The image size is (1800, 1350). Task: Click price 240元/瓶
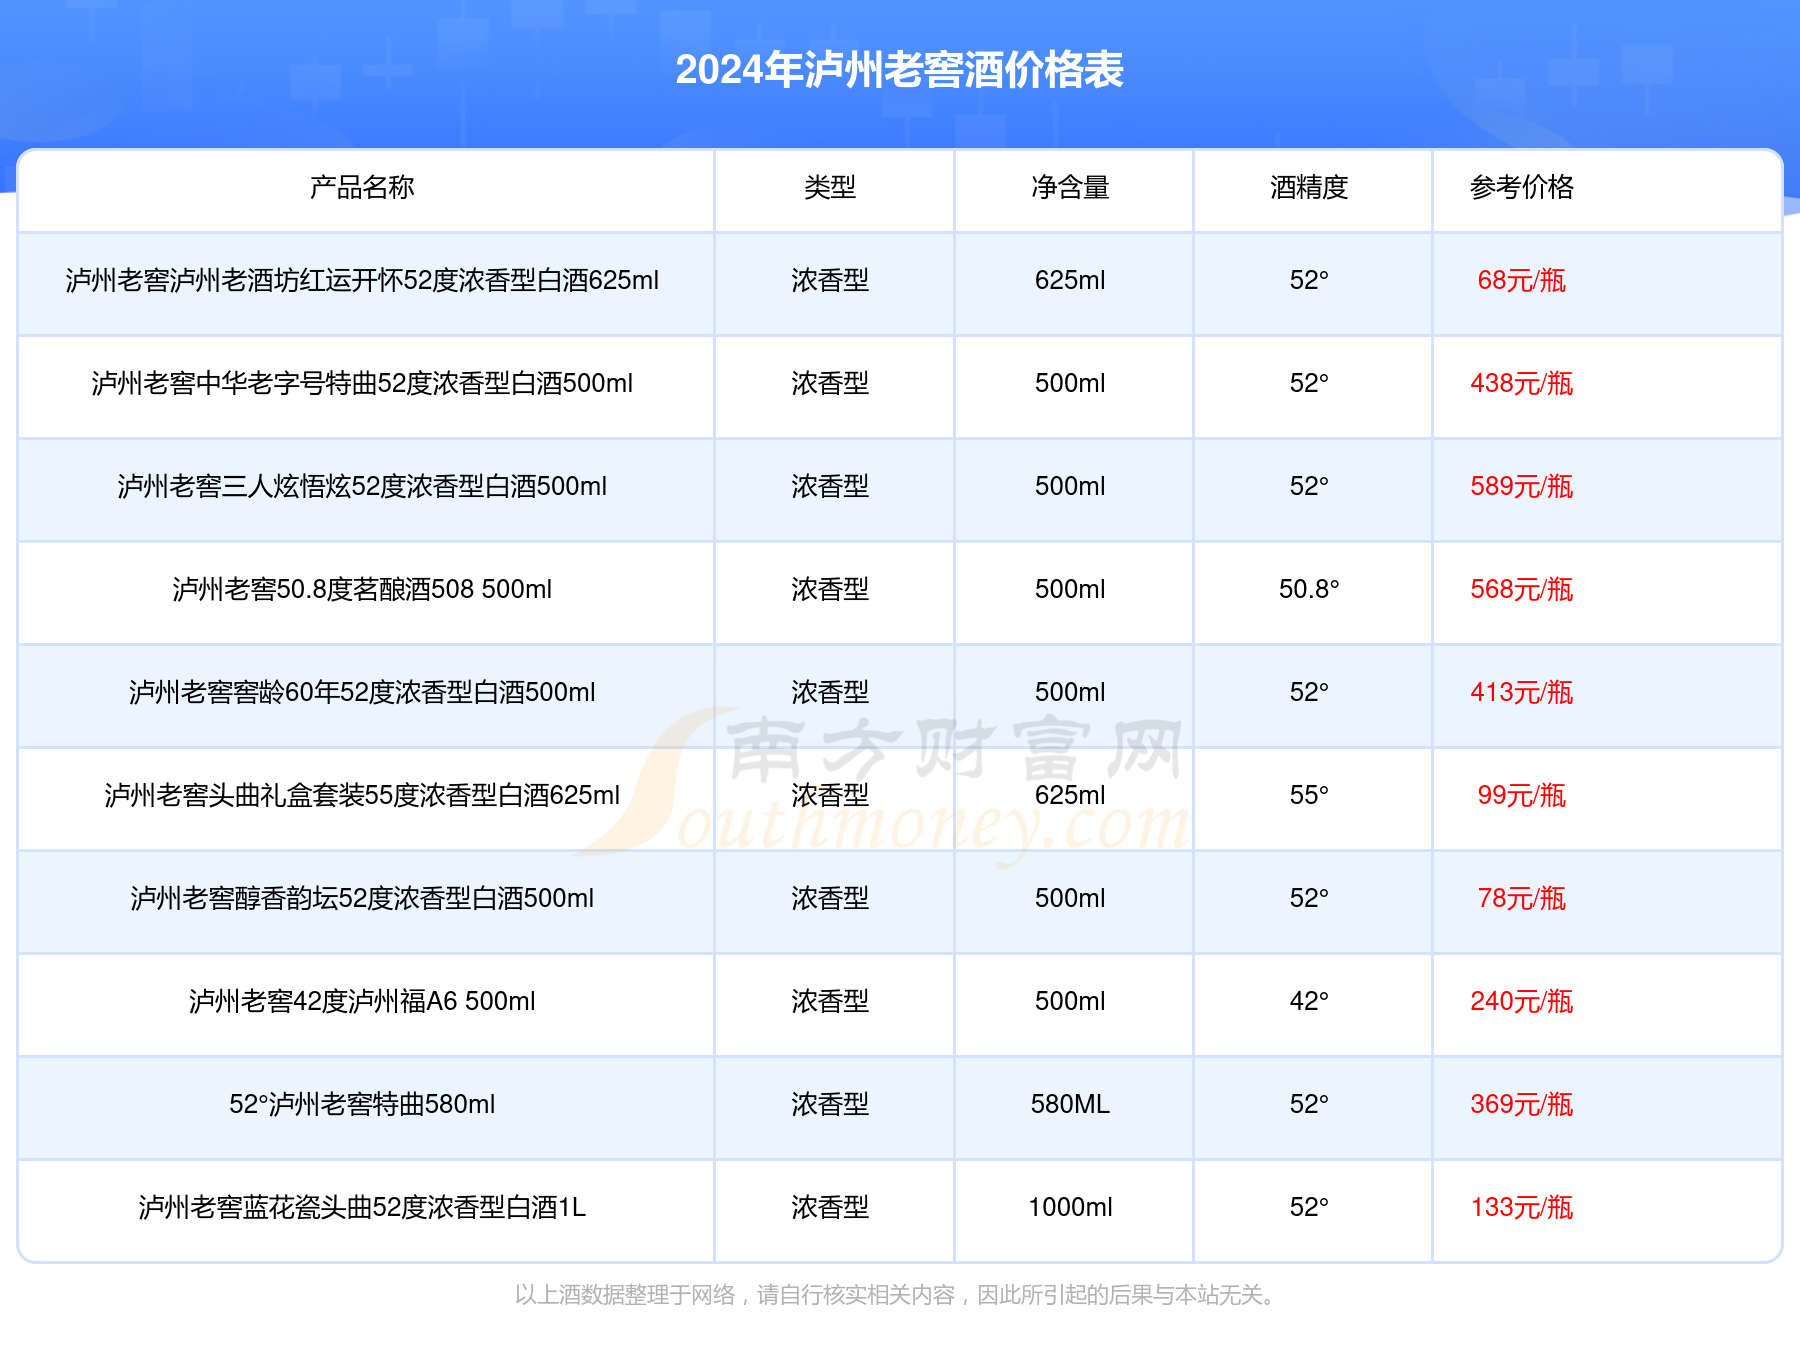point(1522,1001)
